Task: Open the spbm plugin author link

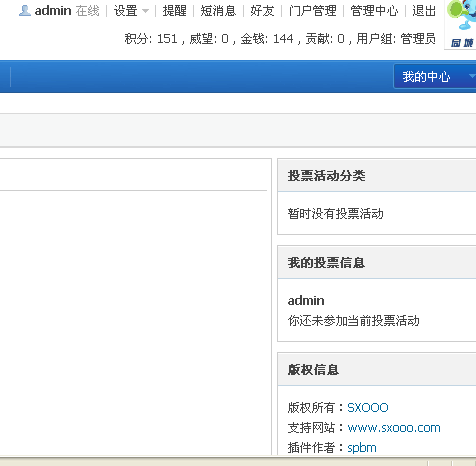Action: tap(362, 448)
